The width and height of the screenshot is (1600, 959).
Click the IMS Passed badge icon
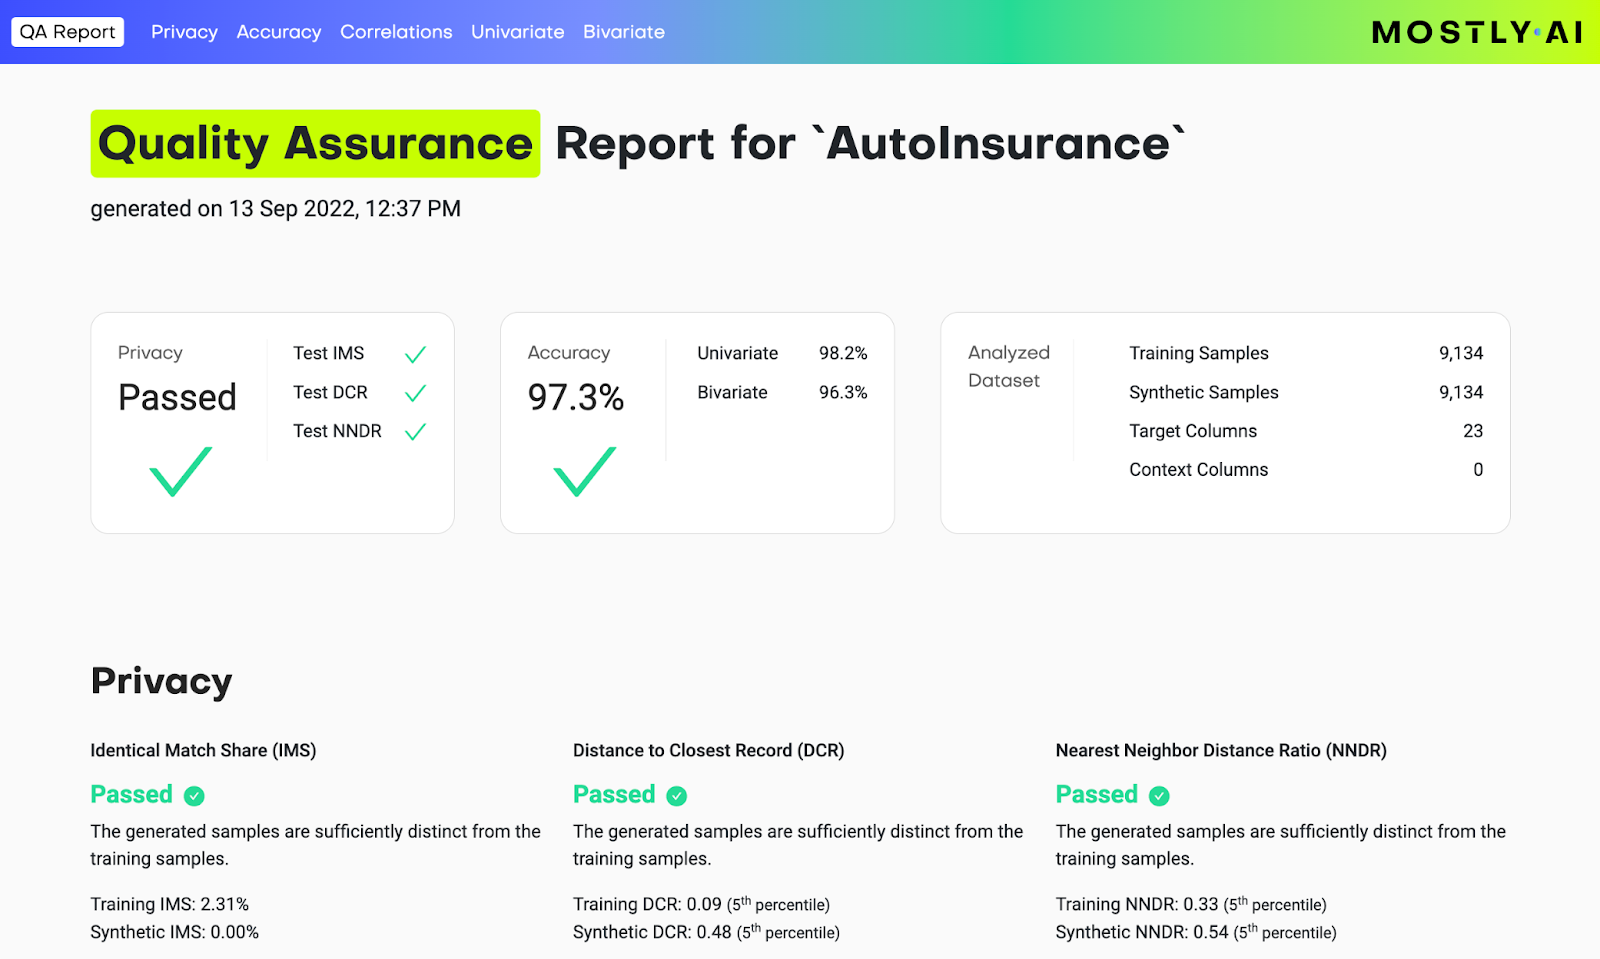[194, 796]
